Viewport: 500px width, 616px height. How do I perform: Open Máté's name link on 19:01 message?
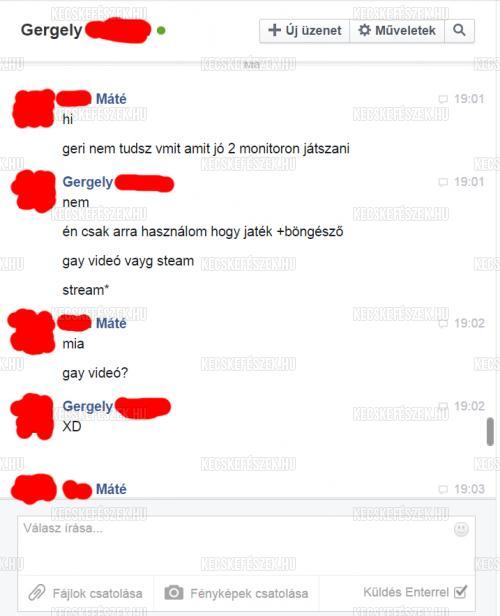tap(111, 99)
